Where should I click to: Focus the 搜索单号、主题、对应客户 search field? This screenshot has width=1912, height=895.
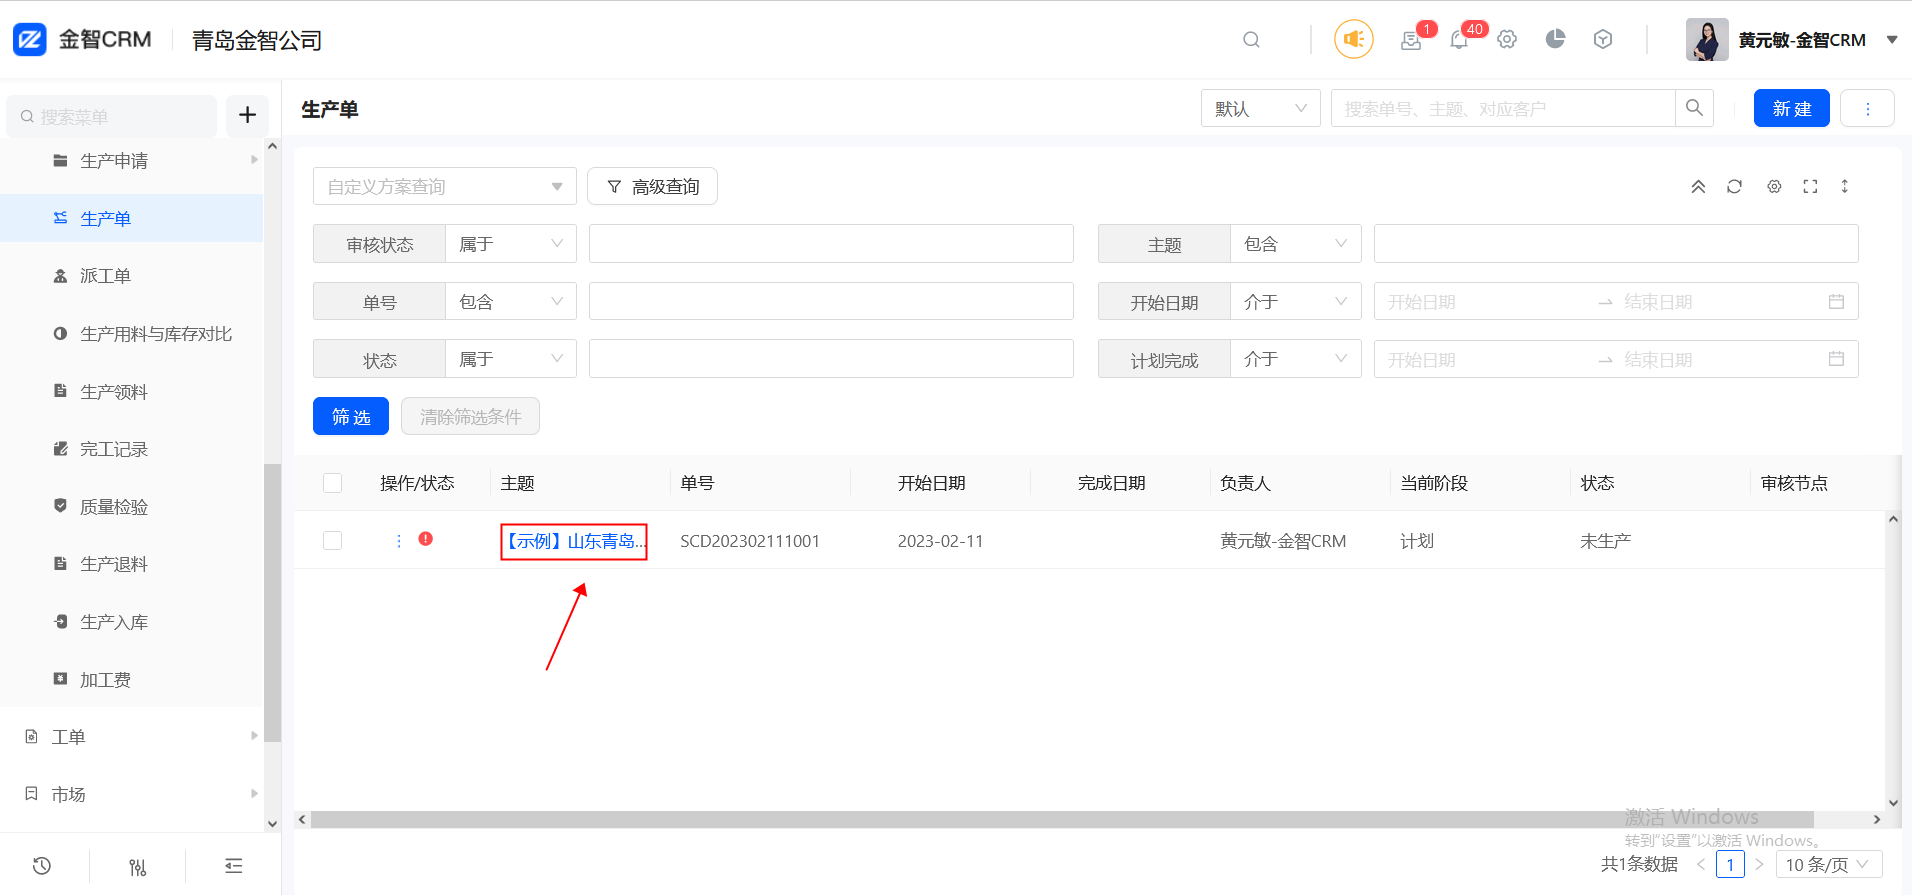tap(1503, 108)
